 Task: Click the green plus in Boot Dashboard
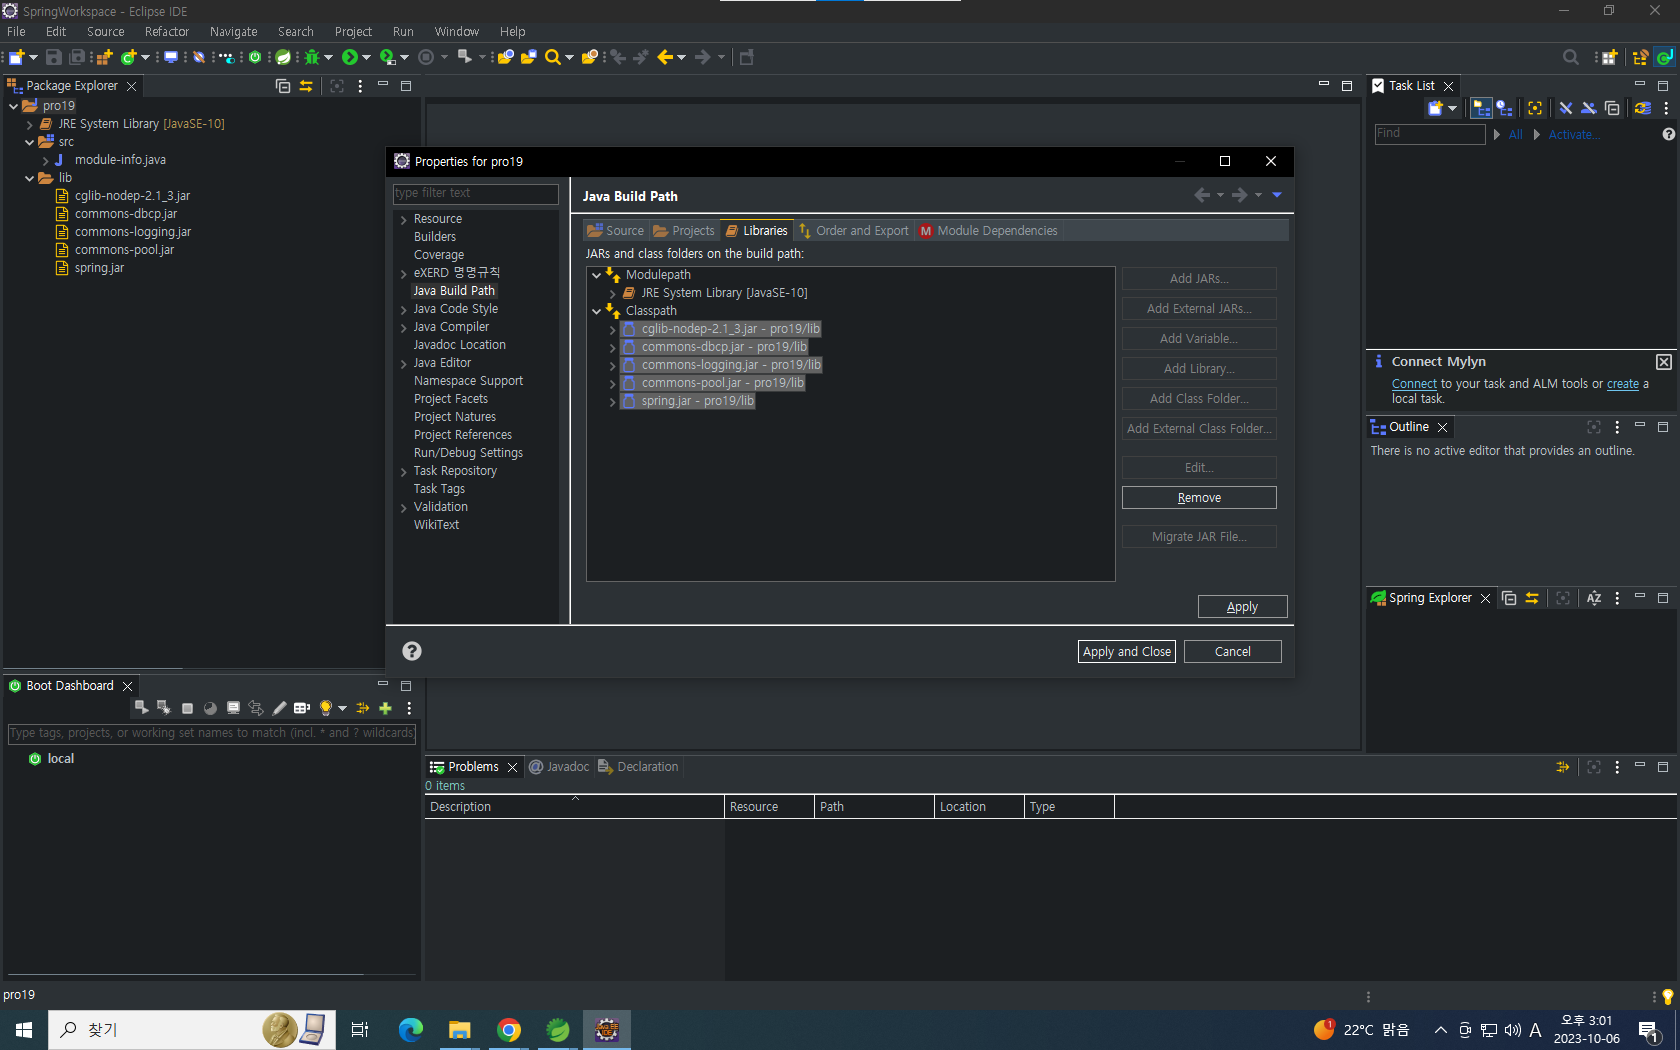click(x=385, y=708)
